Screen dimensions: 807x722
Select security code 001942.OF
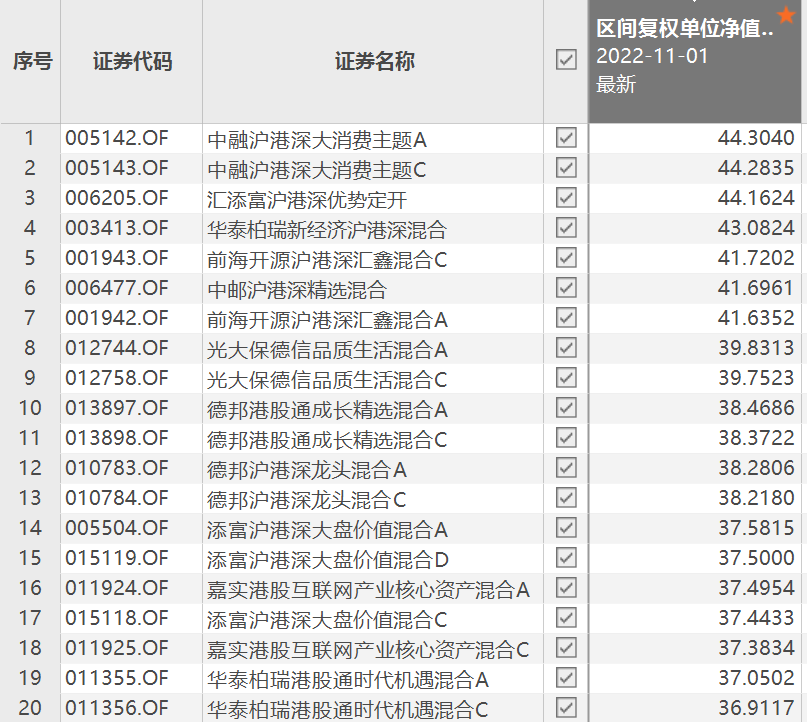(x=117, y=318)
